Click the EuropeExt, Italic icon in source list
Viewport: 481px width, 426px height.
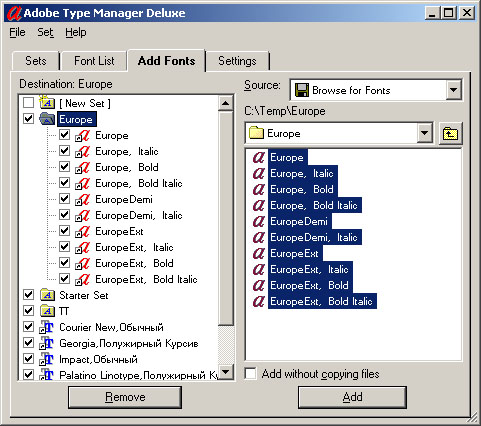(259, 269)
